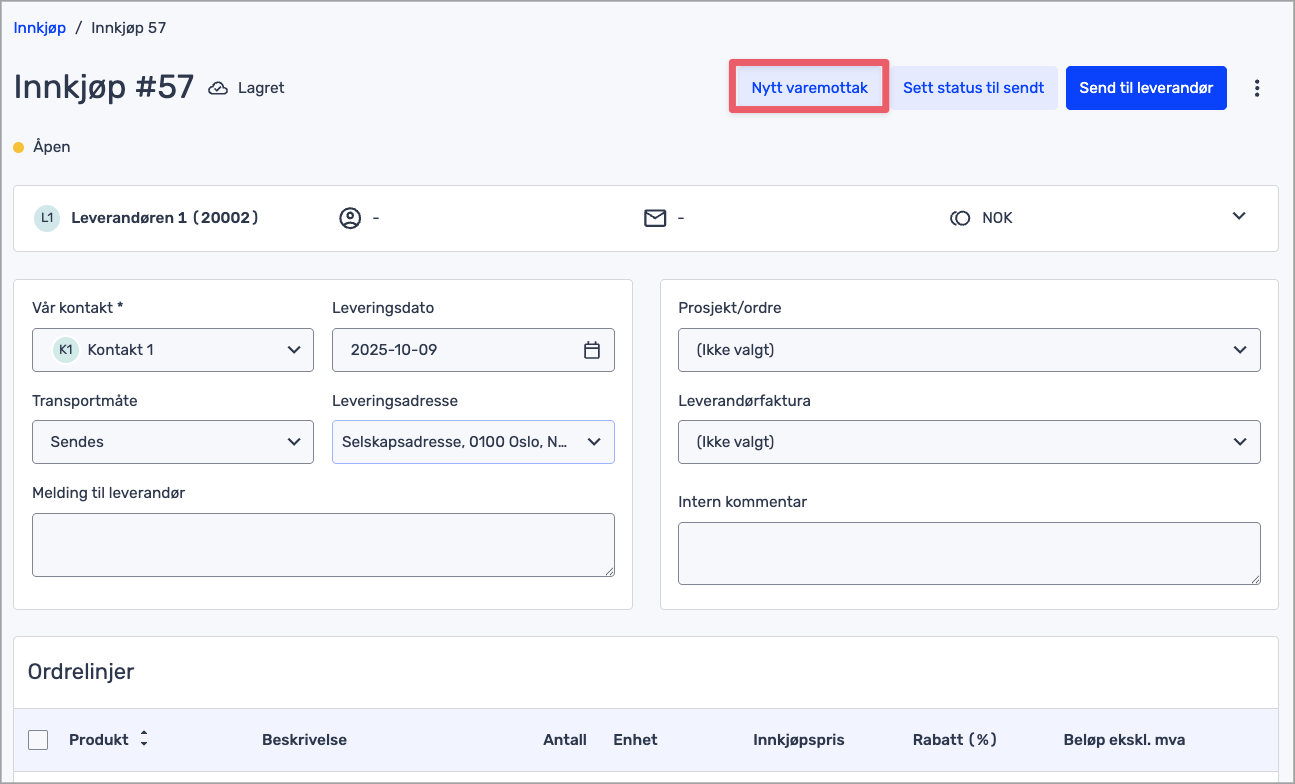Click into the Melding til leverandør text area

point(323,545)
